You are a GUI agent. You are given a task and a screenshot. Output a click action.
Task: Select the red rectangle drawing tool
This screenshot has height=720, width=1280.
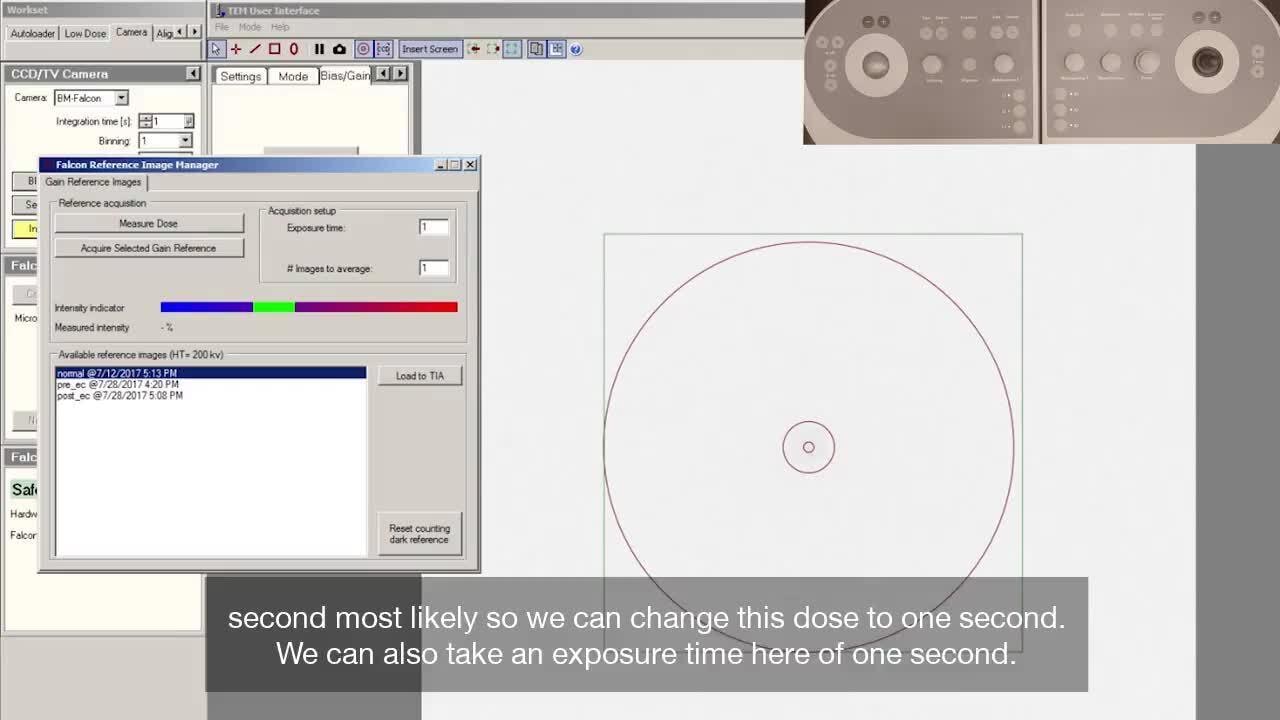pos(274,49)
